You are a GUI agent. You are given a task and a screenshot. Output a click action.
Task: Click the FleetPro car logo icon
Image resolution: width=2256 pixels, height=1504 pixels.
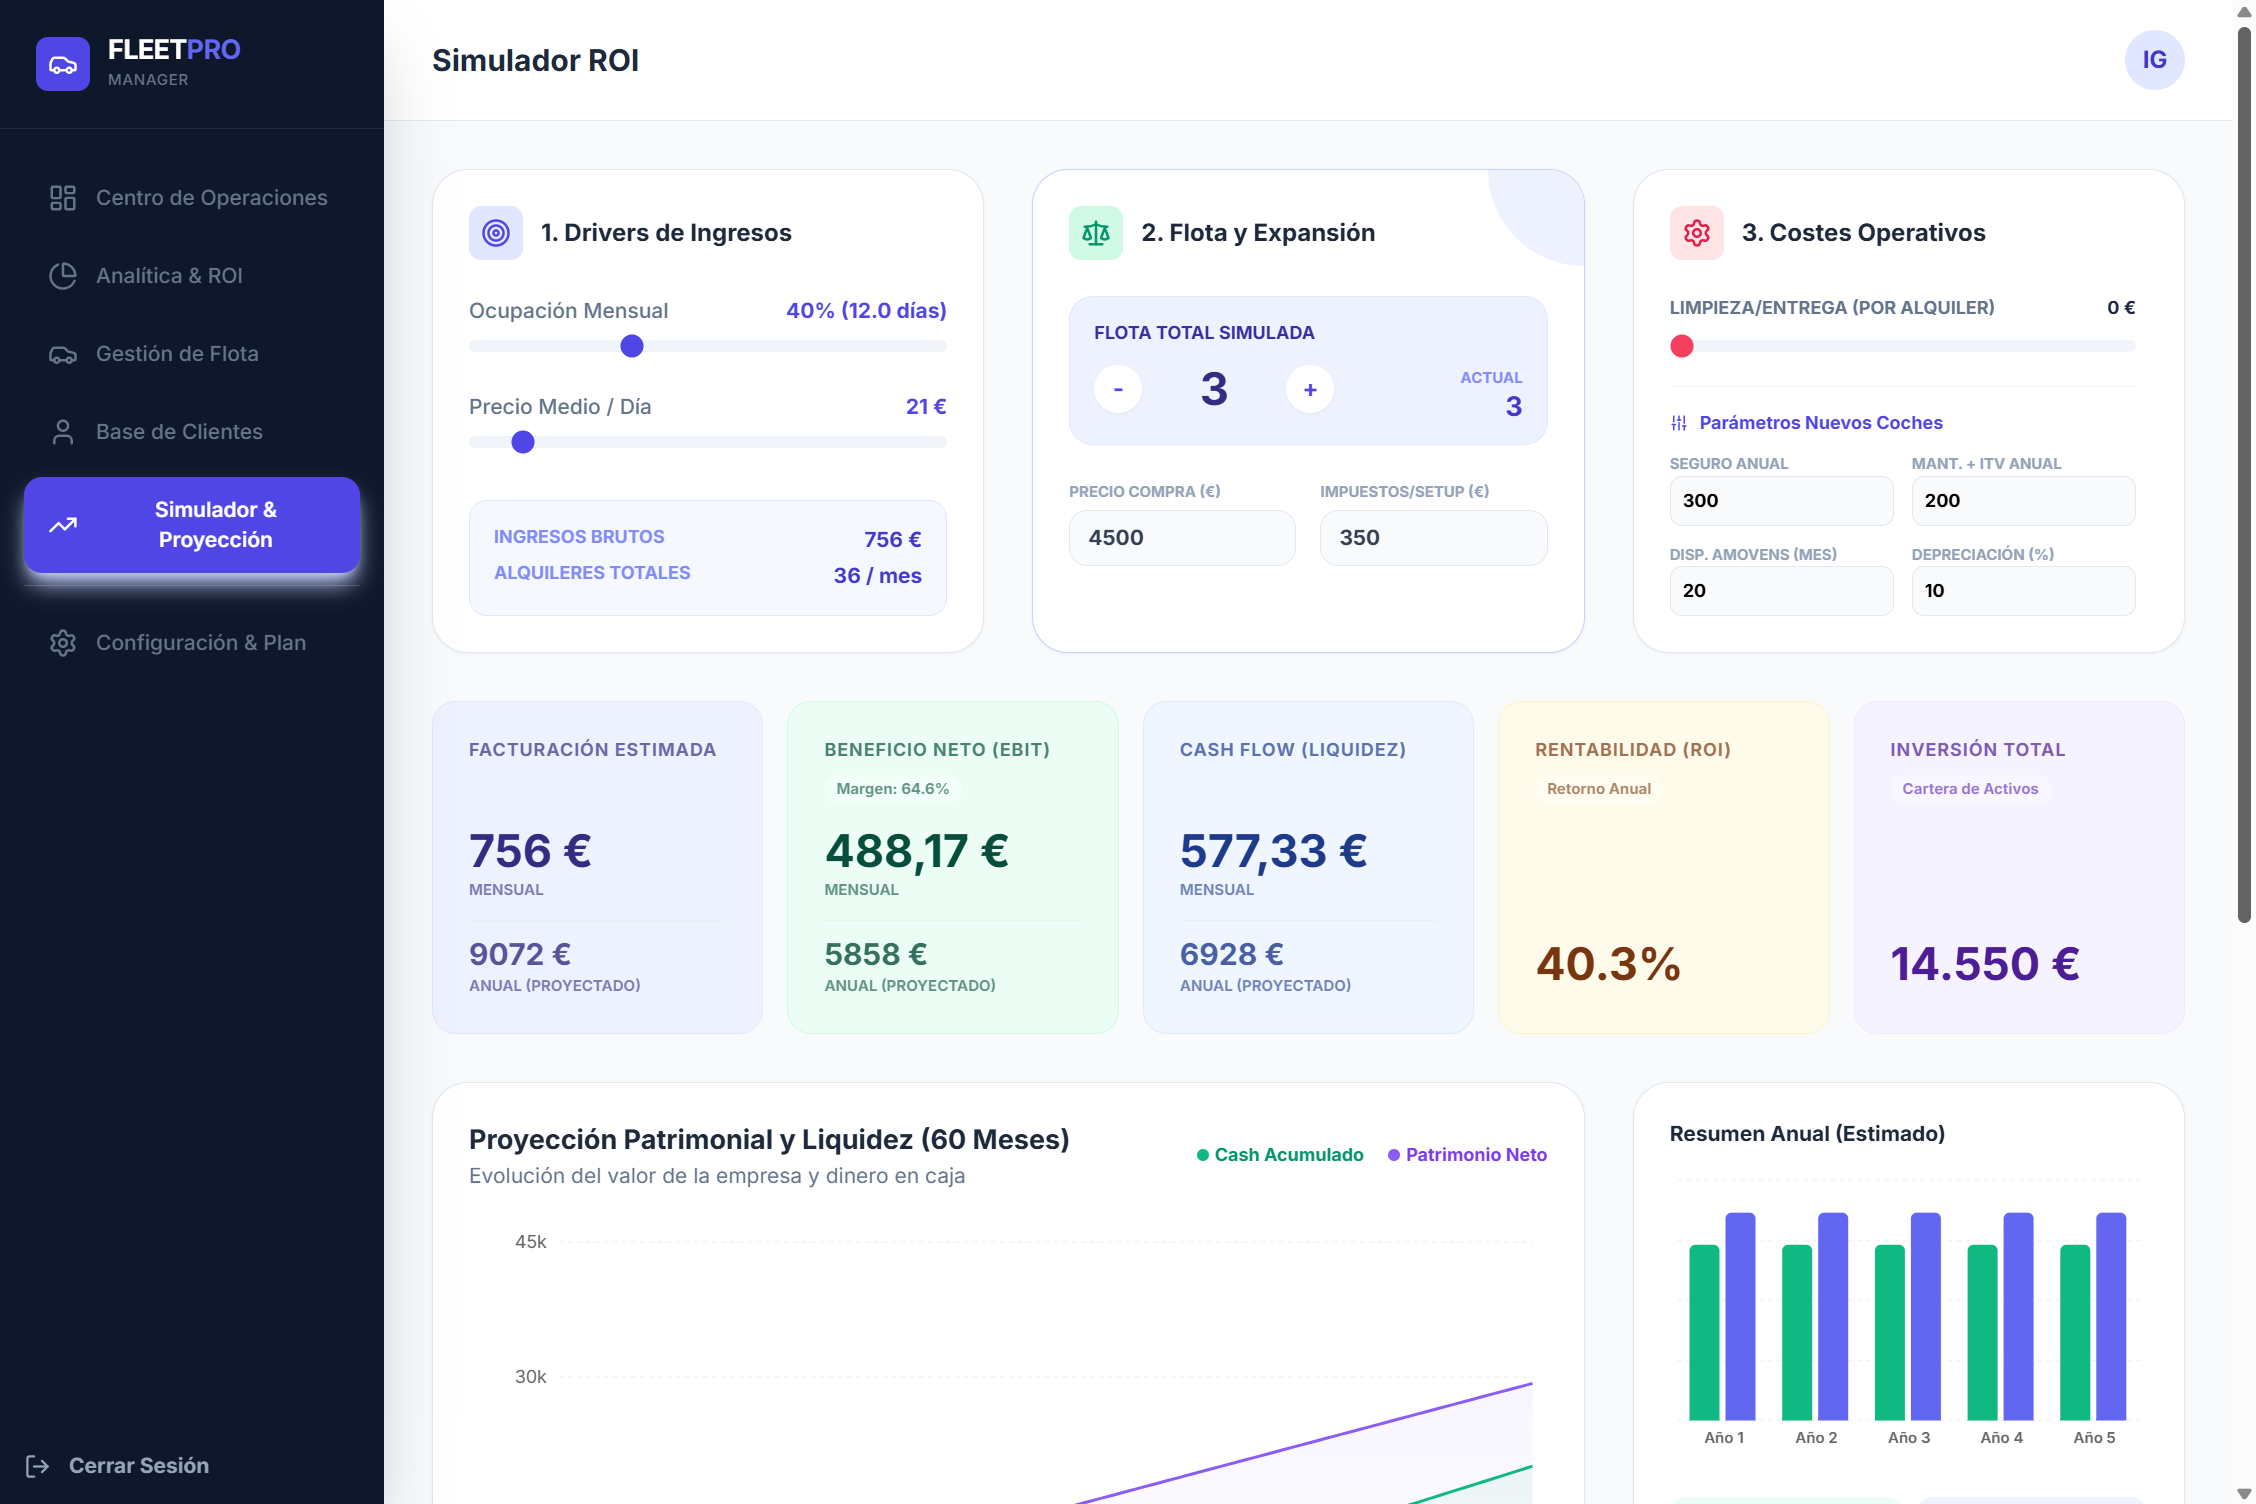63,64
